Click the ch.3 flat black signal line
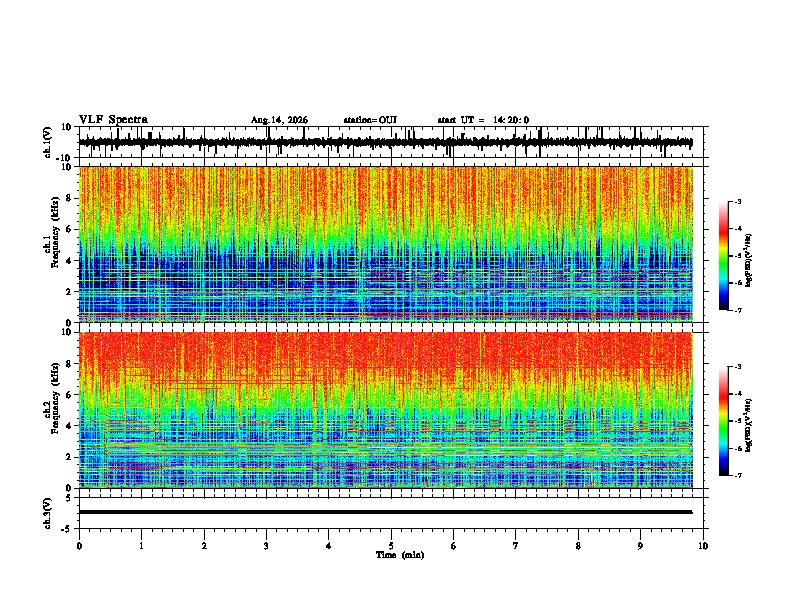This screenshot has width=792, height=612. pyautogui.click(x=385, y=512)
